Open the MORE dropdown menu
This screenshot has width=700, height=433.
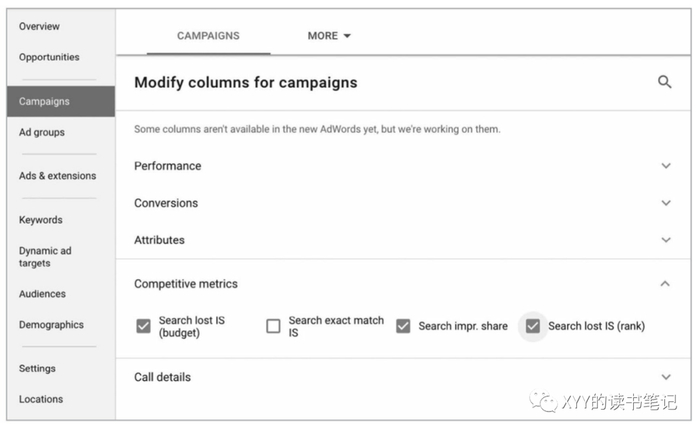(329, 36)
